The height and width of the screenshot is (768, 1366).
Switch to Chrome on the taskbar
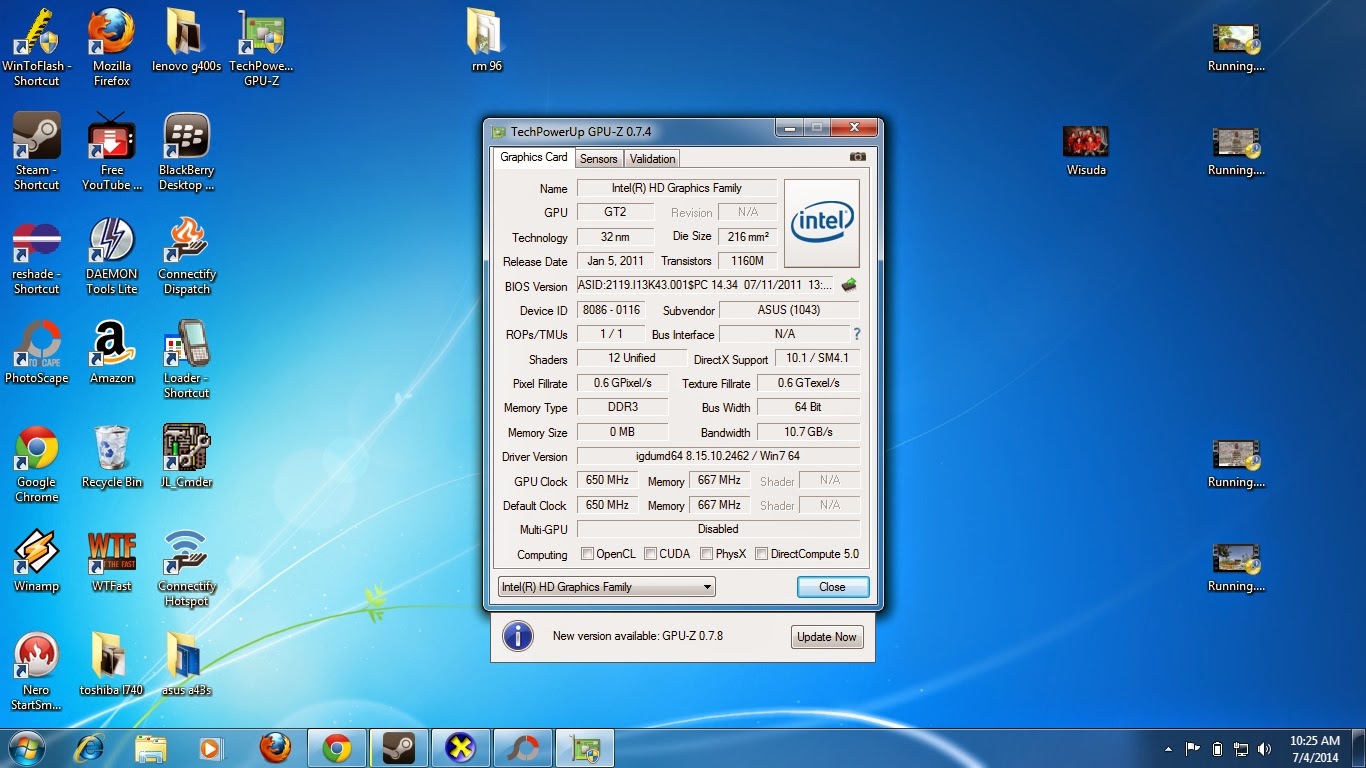(337, 748)
